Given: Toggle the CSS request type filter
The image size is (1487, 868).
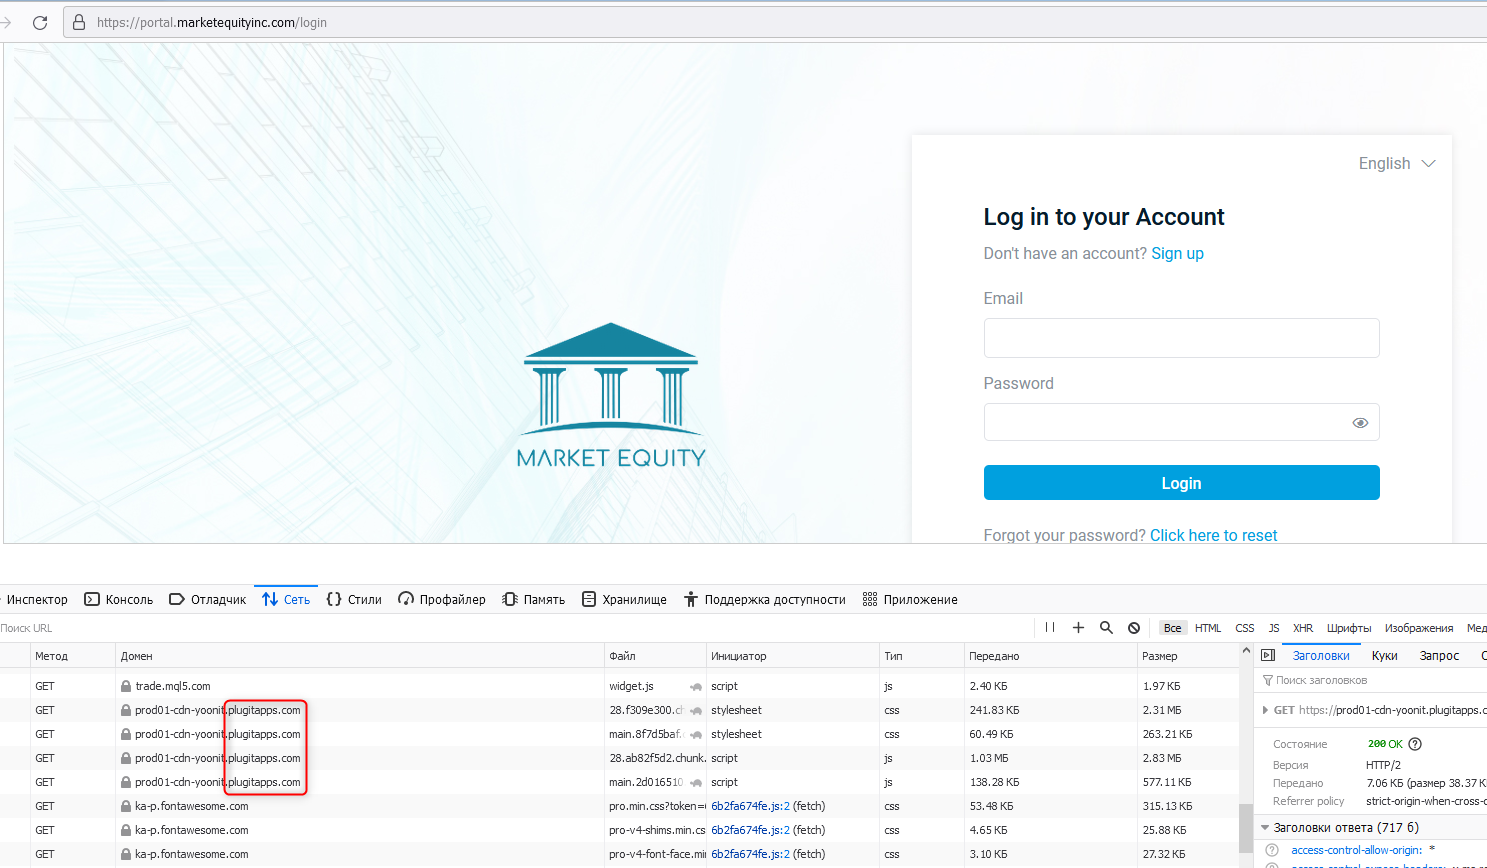Looking at the screenshot, I should 1244,628.
